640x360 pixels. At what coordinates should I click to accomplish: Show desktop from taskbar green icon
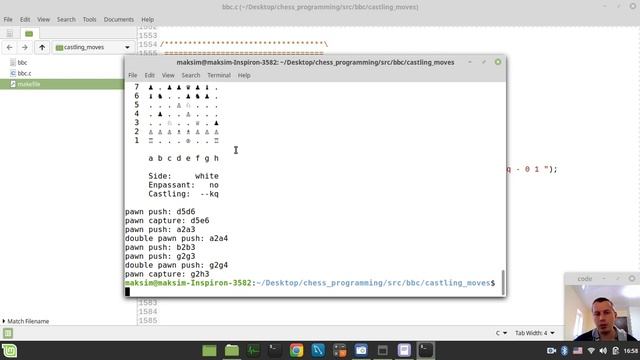tap(209, 350)
